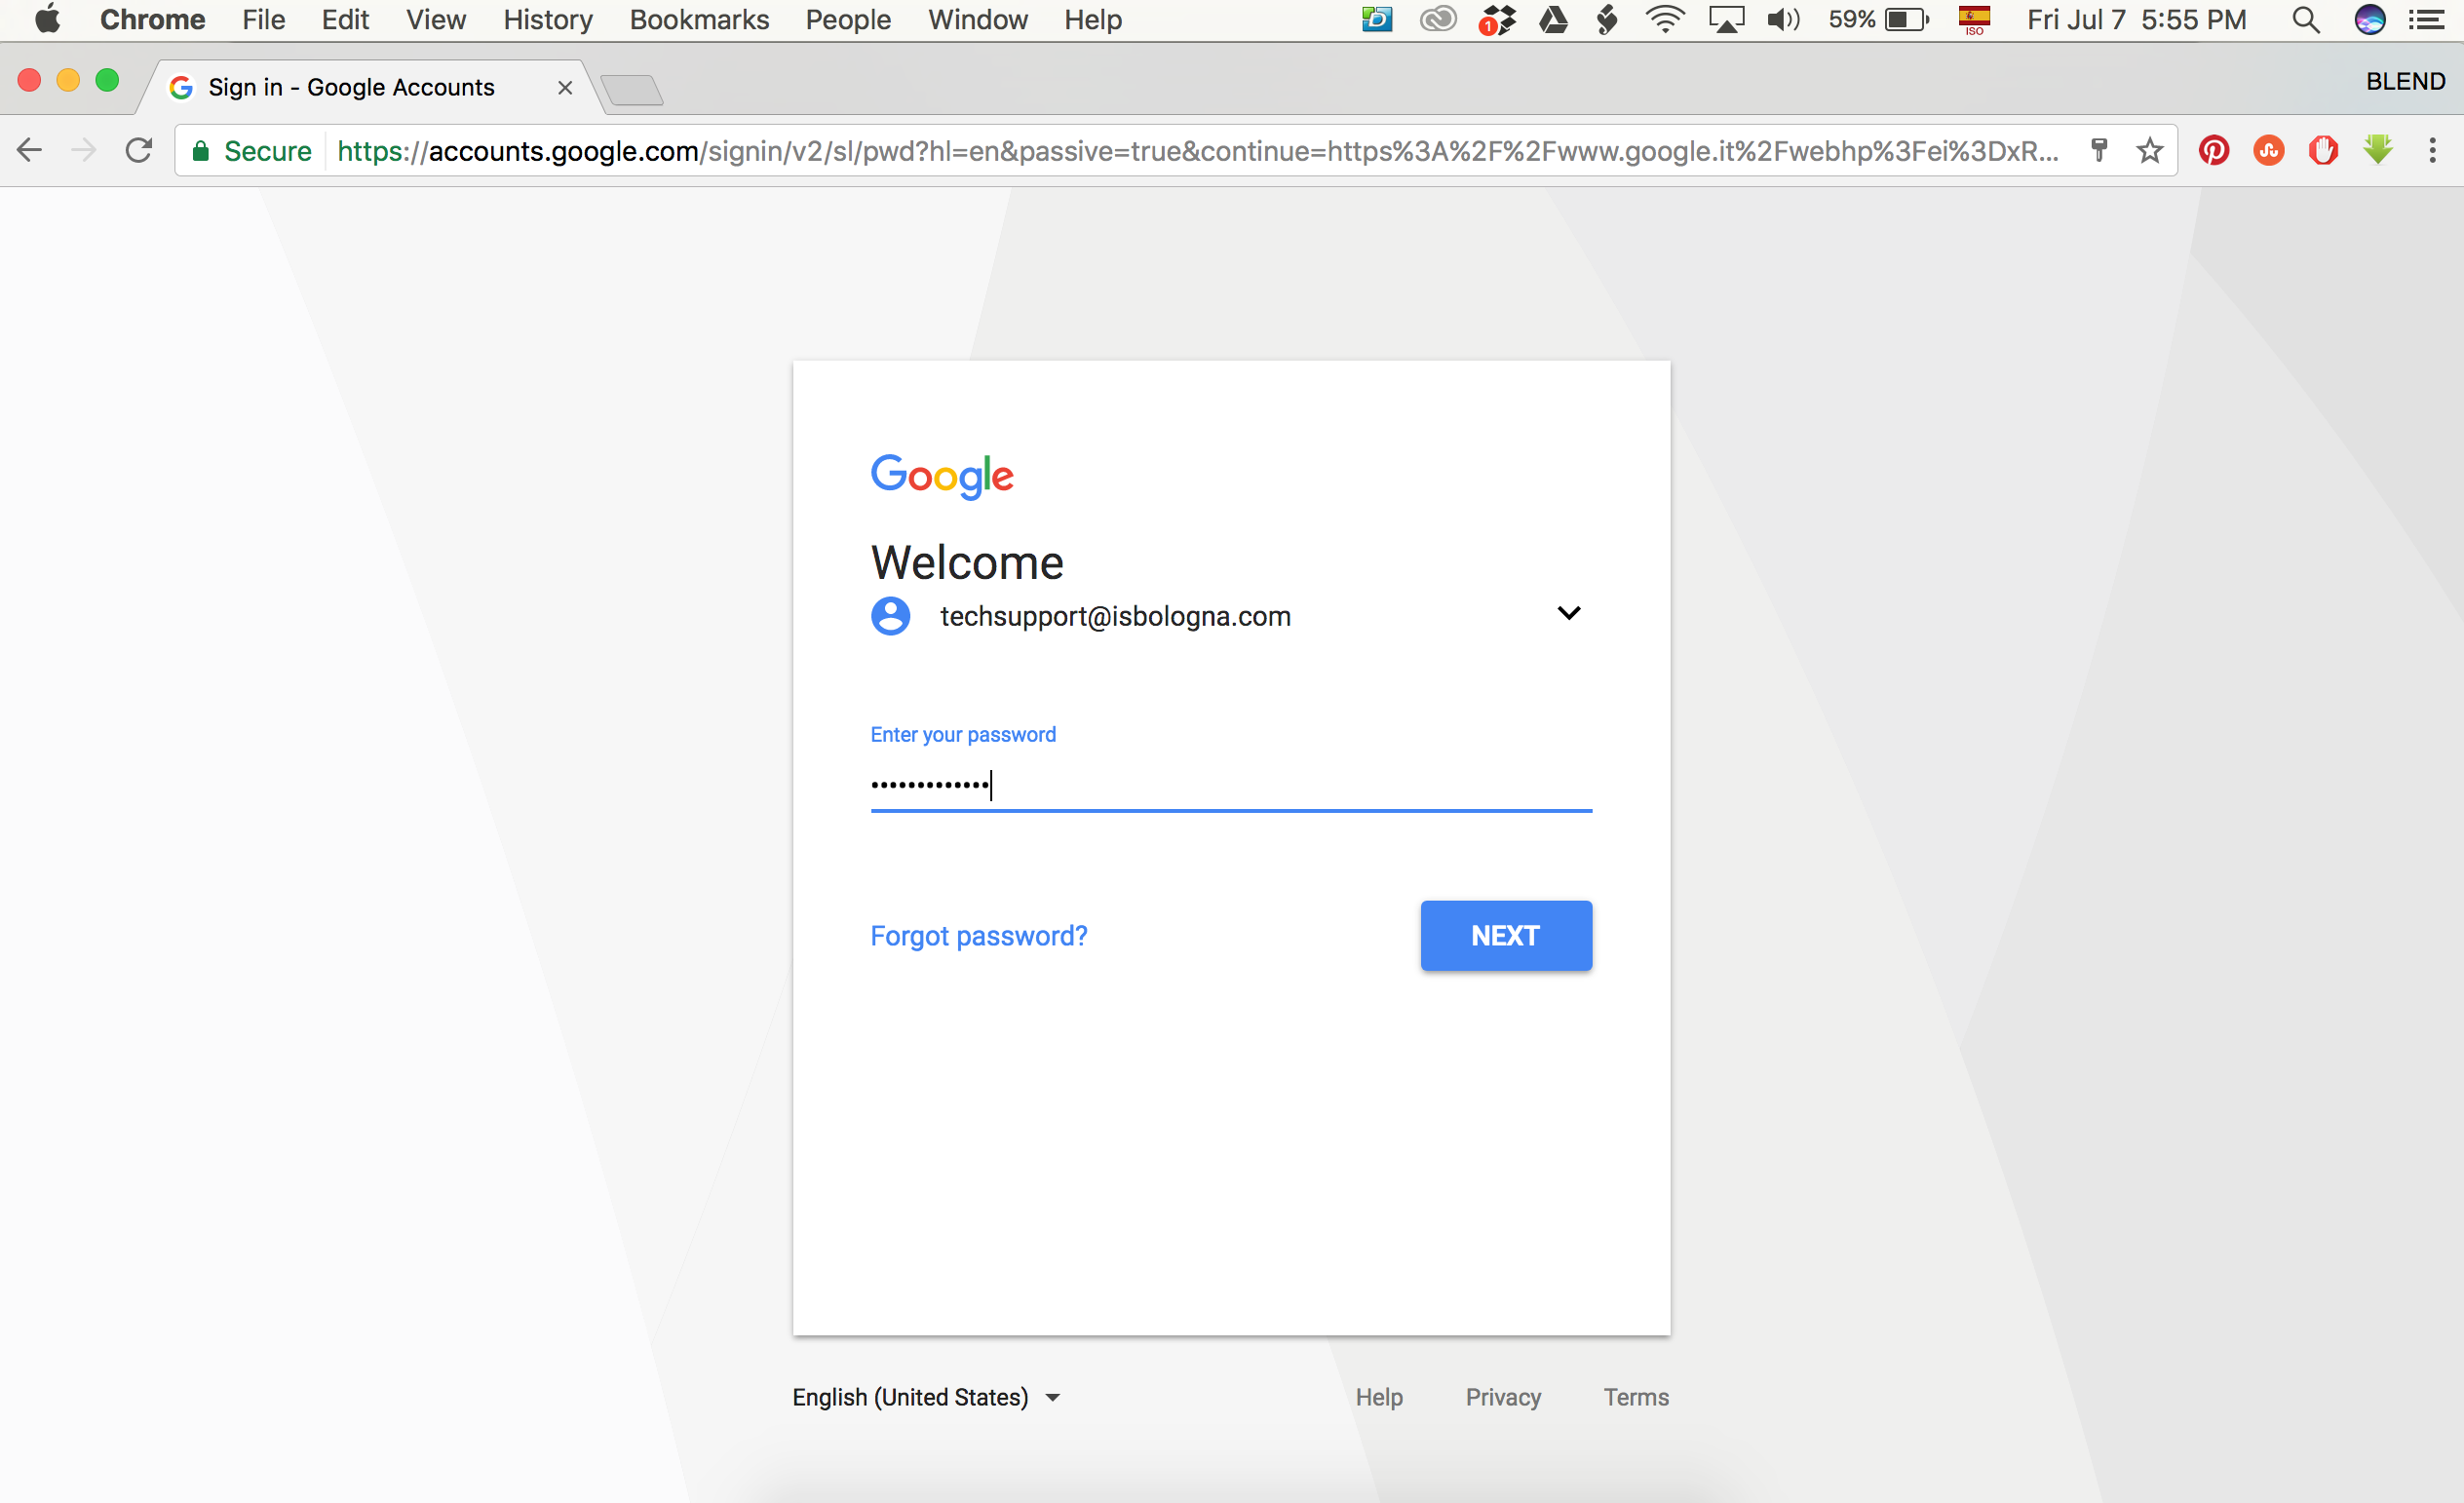Open the View menu

coord(435,20)
